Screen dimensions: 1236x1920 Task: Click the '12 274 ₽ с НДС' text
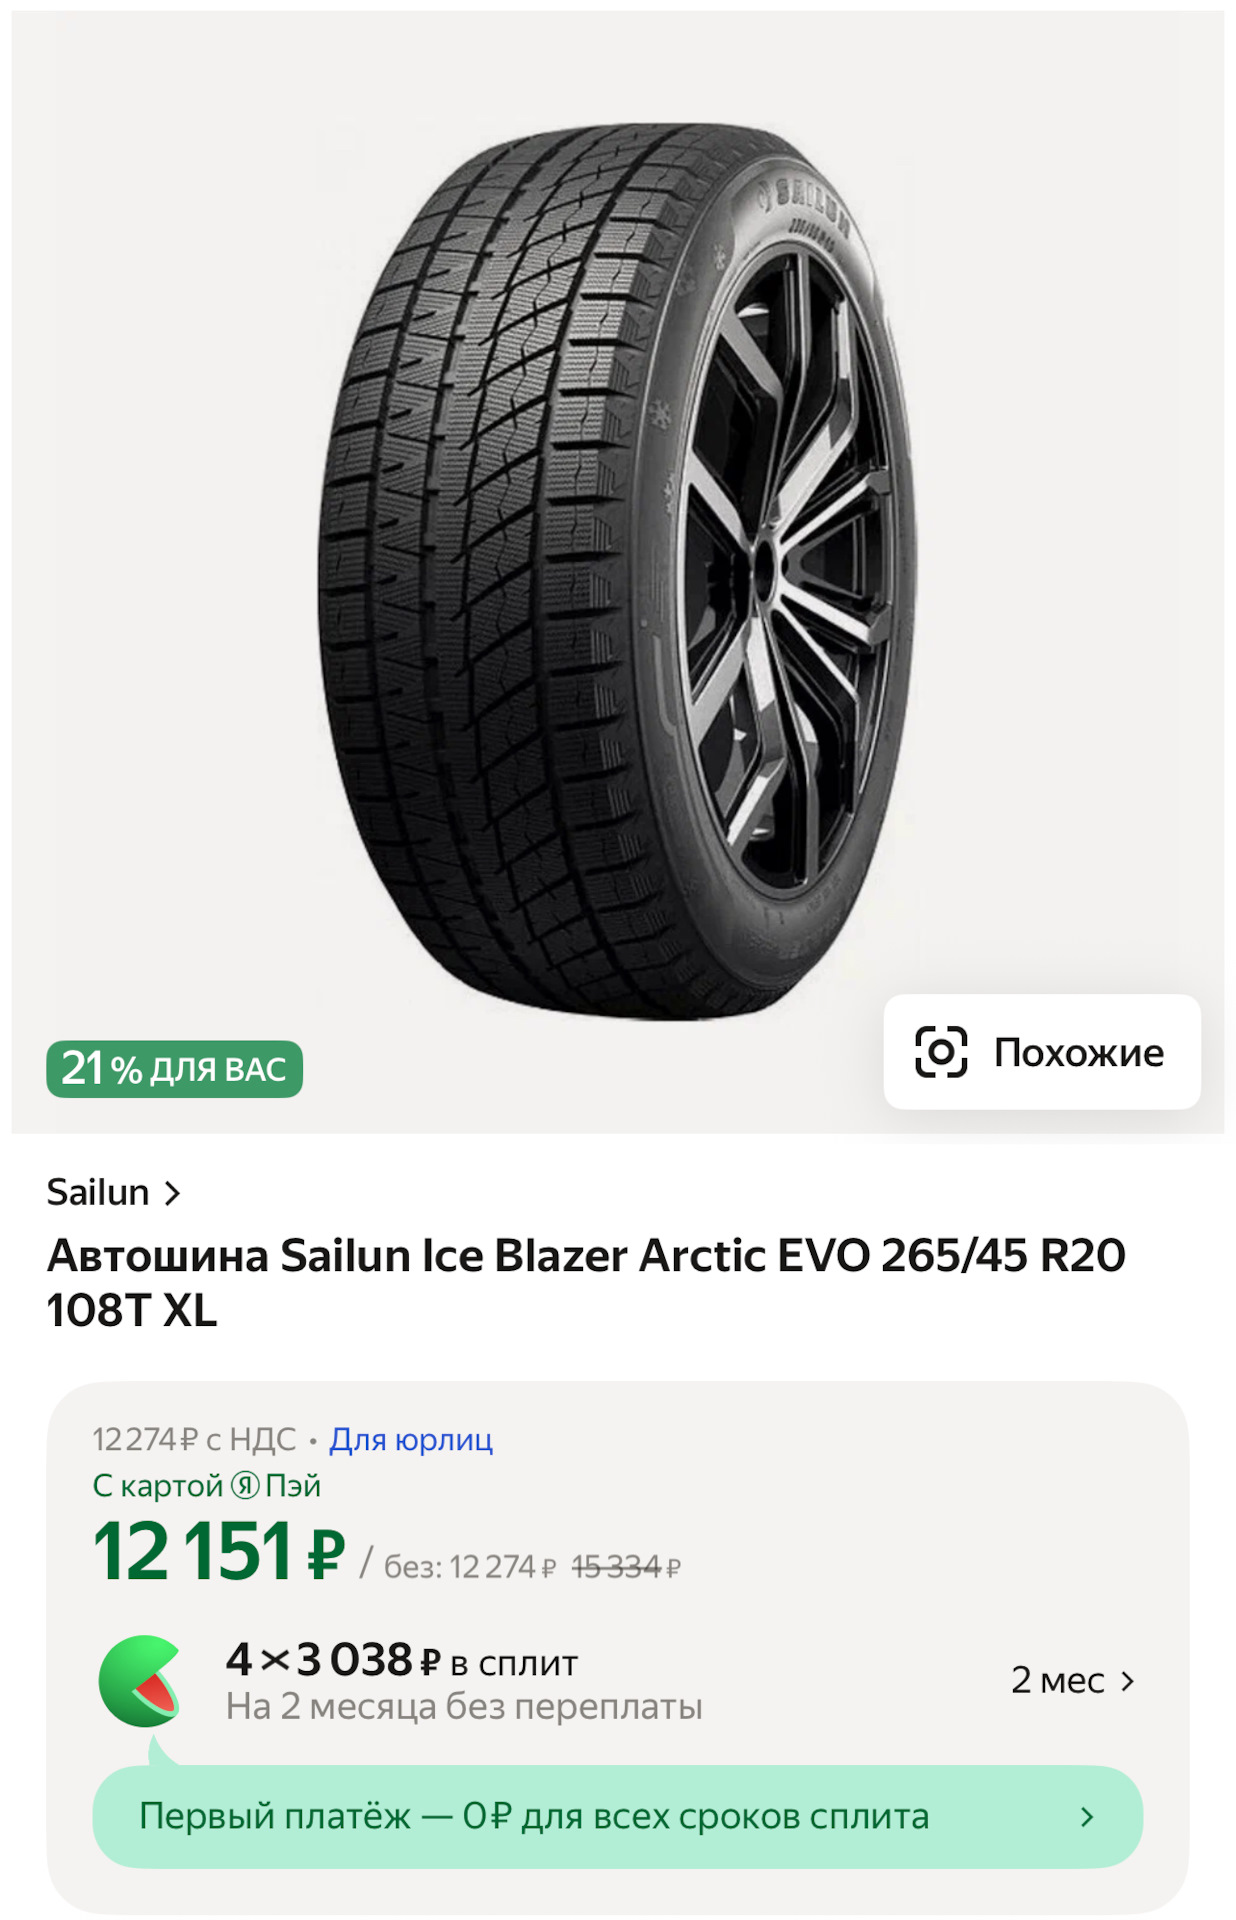coord(194,1440)
